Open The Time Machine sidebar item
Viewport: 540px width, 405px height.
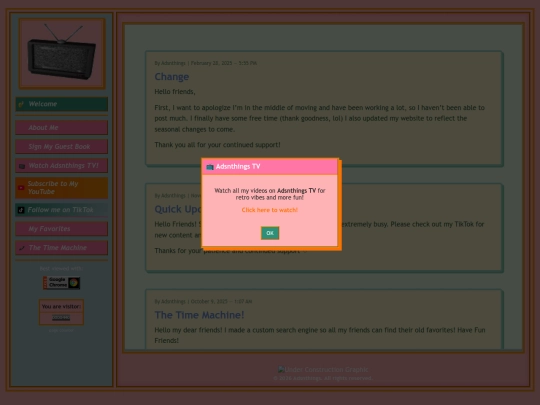[62, 248]
